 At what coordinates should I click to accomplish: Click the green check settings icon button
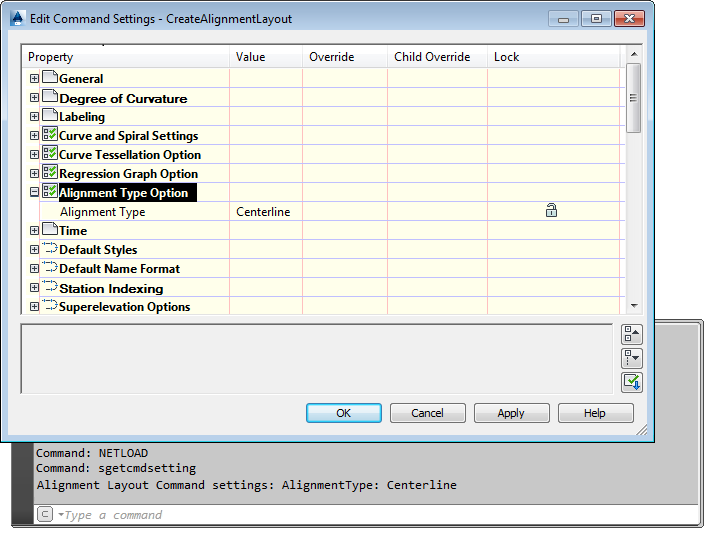[632, 382]
